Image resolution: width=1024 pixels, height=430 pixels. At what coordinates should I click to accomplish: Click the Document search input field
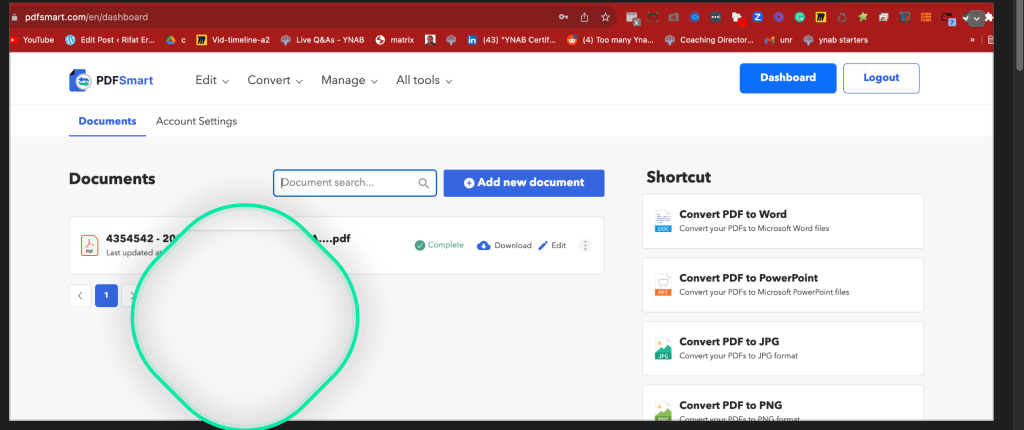pyautogui.click(x=355, y=183)
